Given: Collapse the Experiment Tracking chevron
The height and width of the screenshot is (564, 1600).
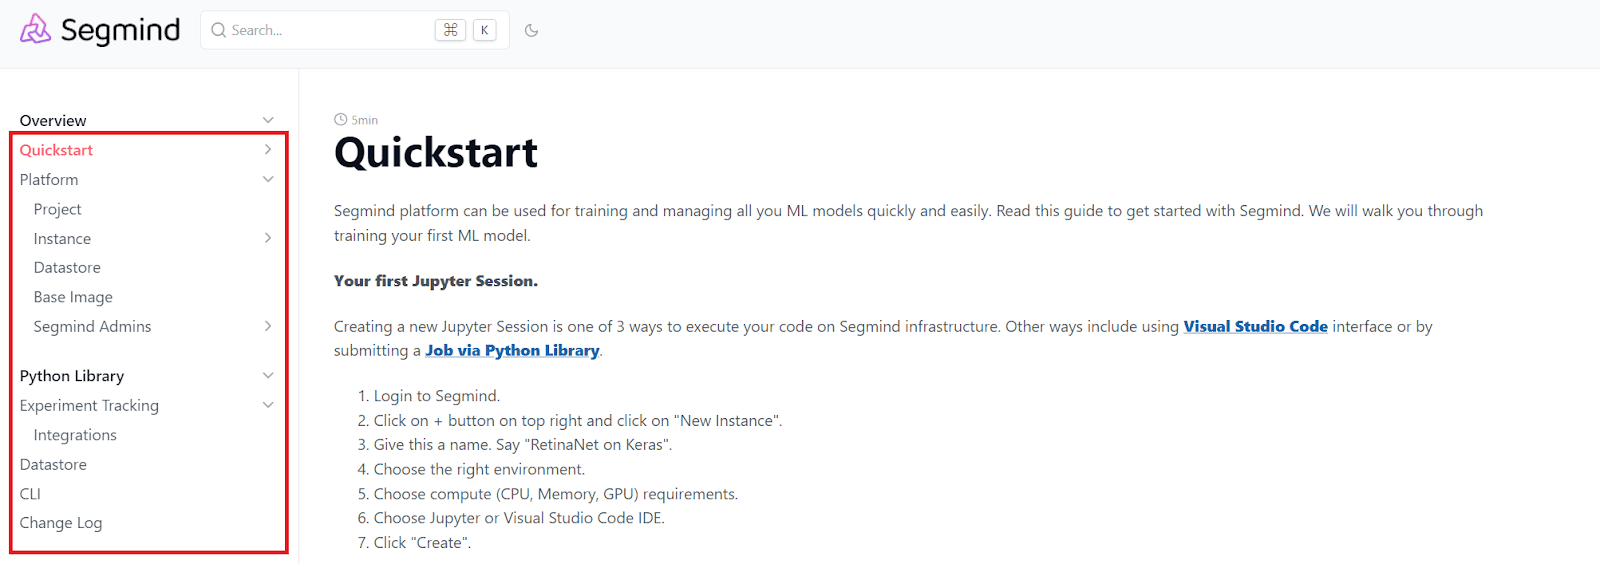Looking at the screenshot, I should pyautogui.click(x=268, y=405).
